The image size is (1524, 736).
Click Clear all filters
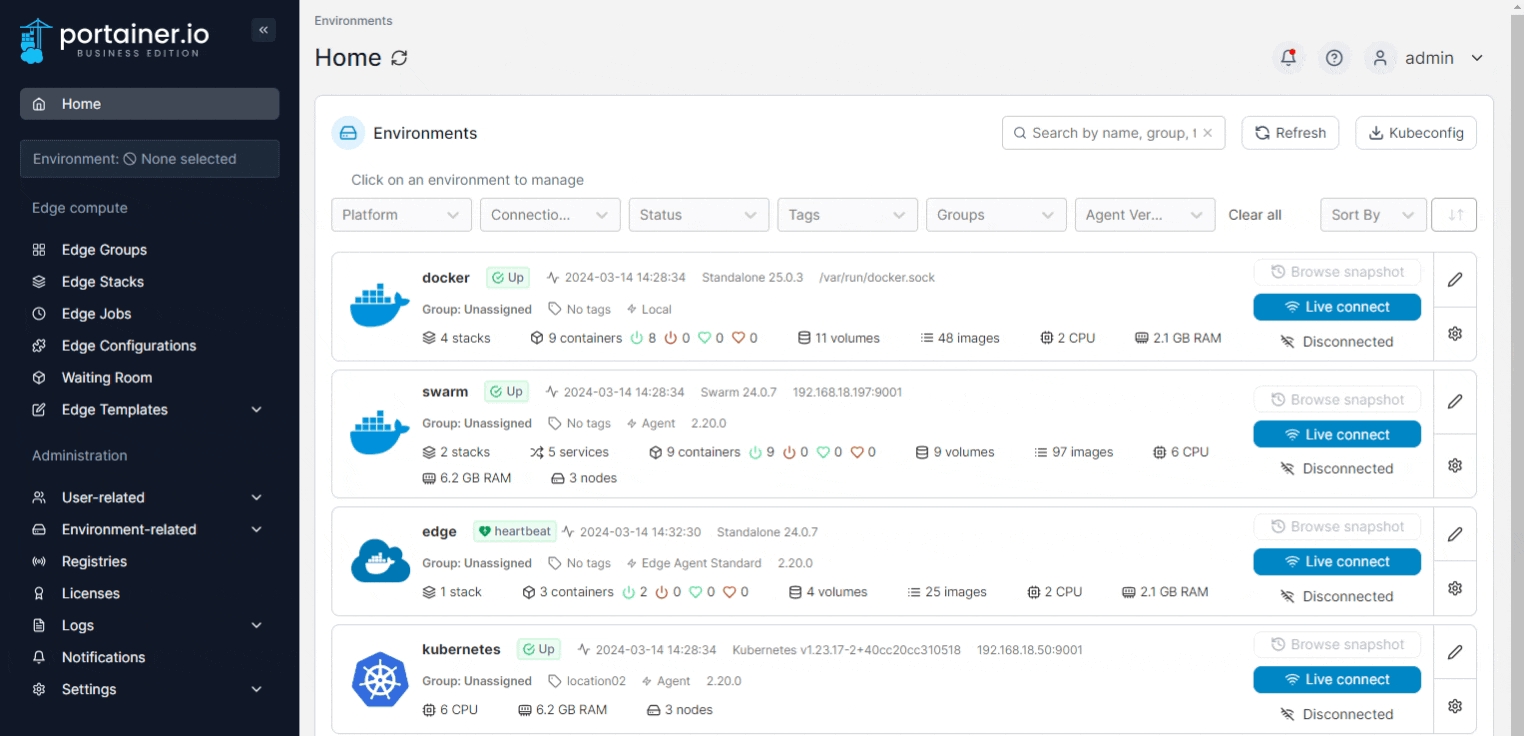[1255, 215]
